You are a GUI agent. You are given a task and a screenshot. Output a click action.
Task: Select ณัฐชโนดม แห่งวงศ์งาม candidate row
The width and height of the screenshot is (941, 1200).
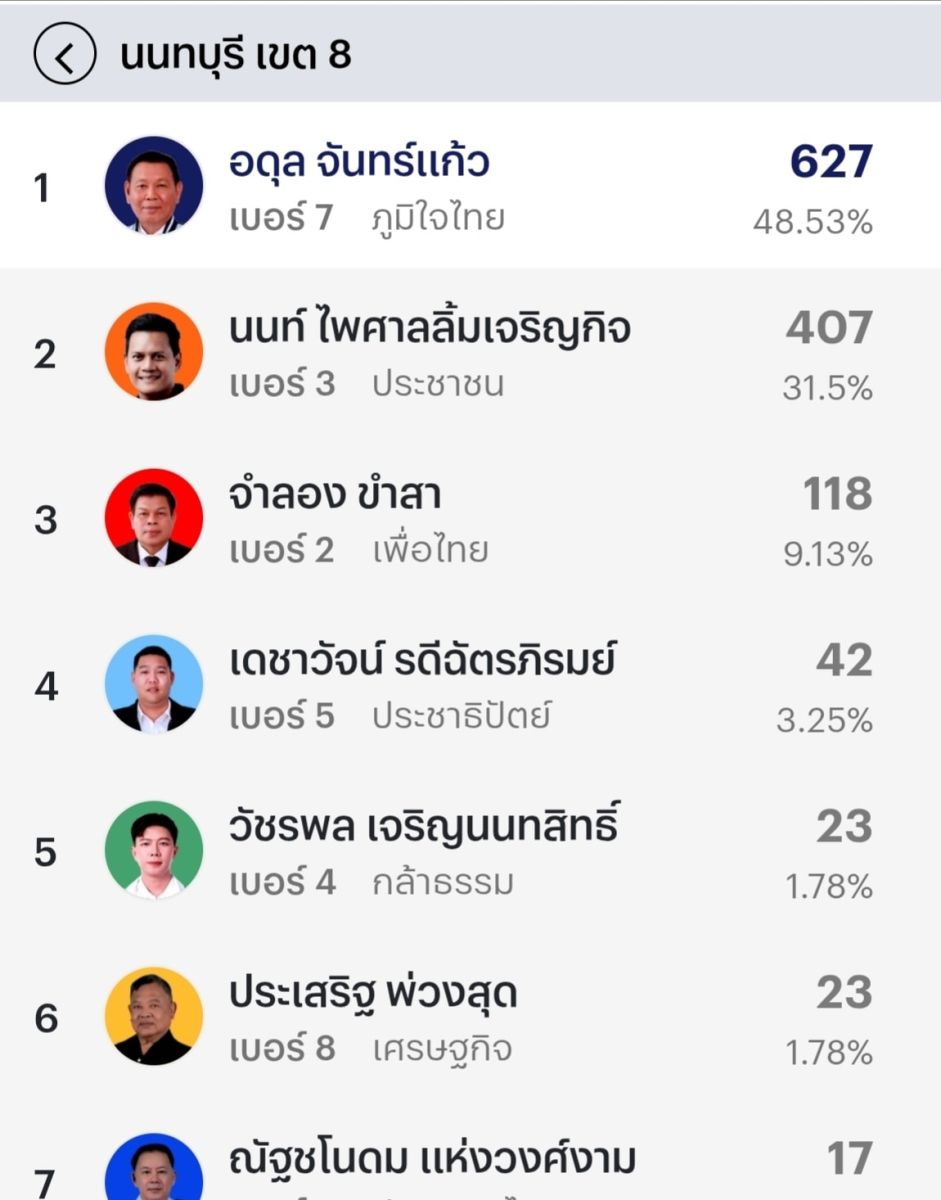coord(432,1160)
